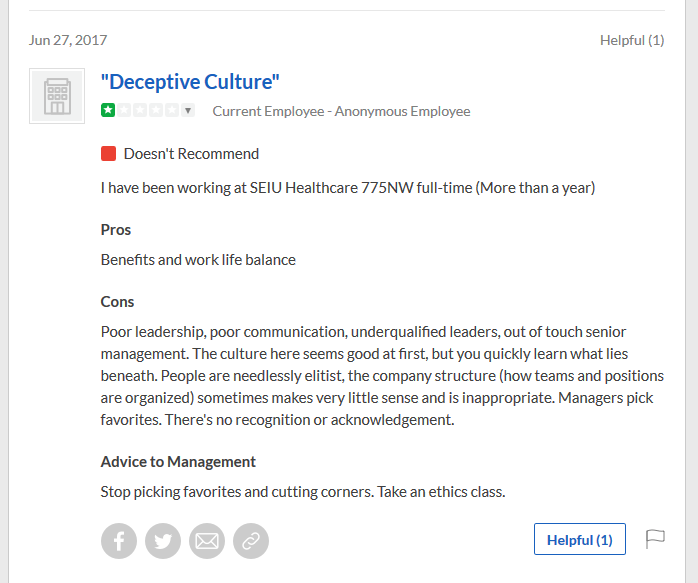The image size is (698, 583).
Task: Click the fifth empty gray star
Action: pos(172,110)
